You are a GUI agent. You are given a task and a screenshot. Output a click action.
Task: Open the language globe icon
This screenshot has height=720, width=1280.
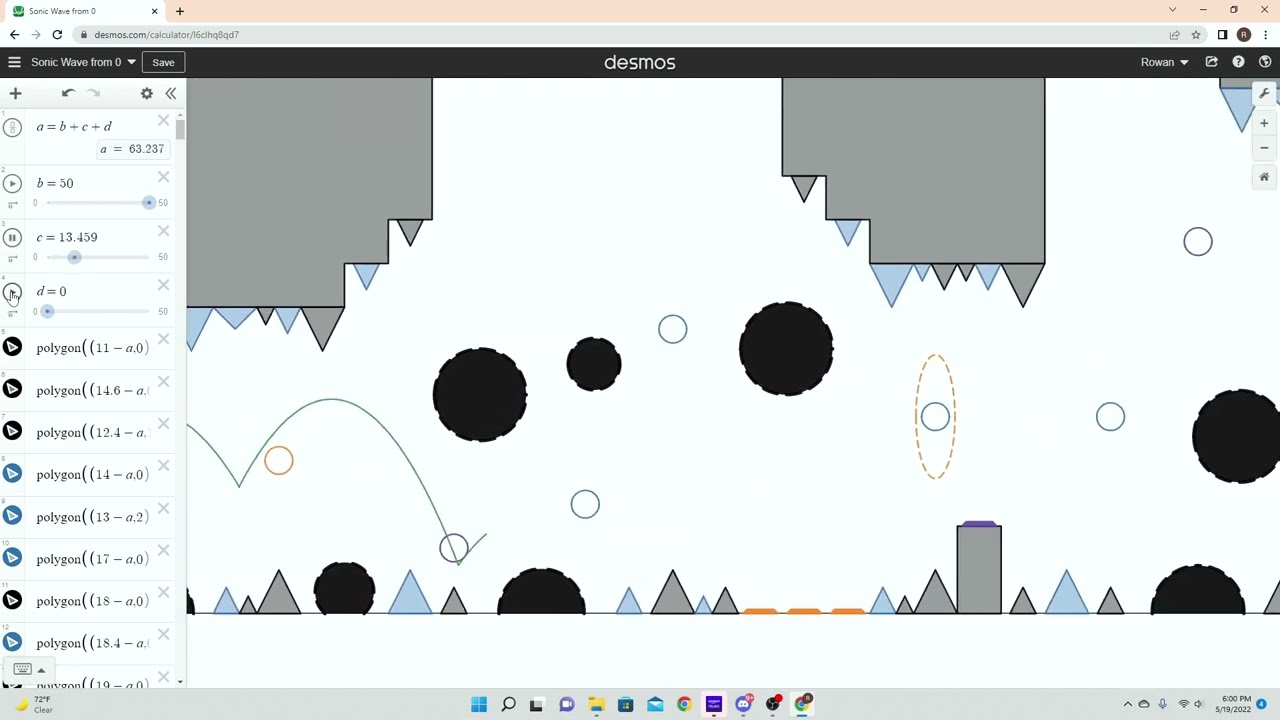[1265, 62]
